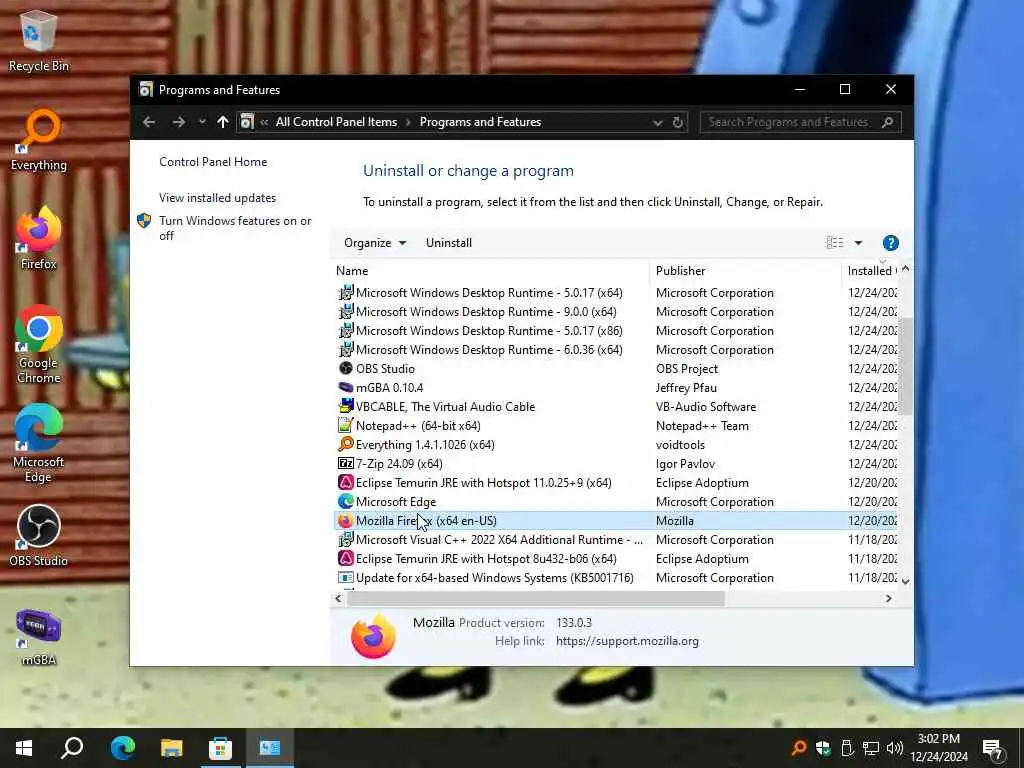The width and height of the screenshot is (1024, 768).
Task: Select VBCABLE, The Virtual Audio Cable
Action: 616,407
